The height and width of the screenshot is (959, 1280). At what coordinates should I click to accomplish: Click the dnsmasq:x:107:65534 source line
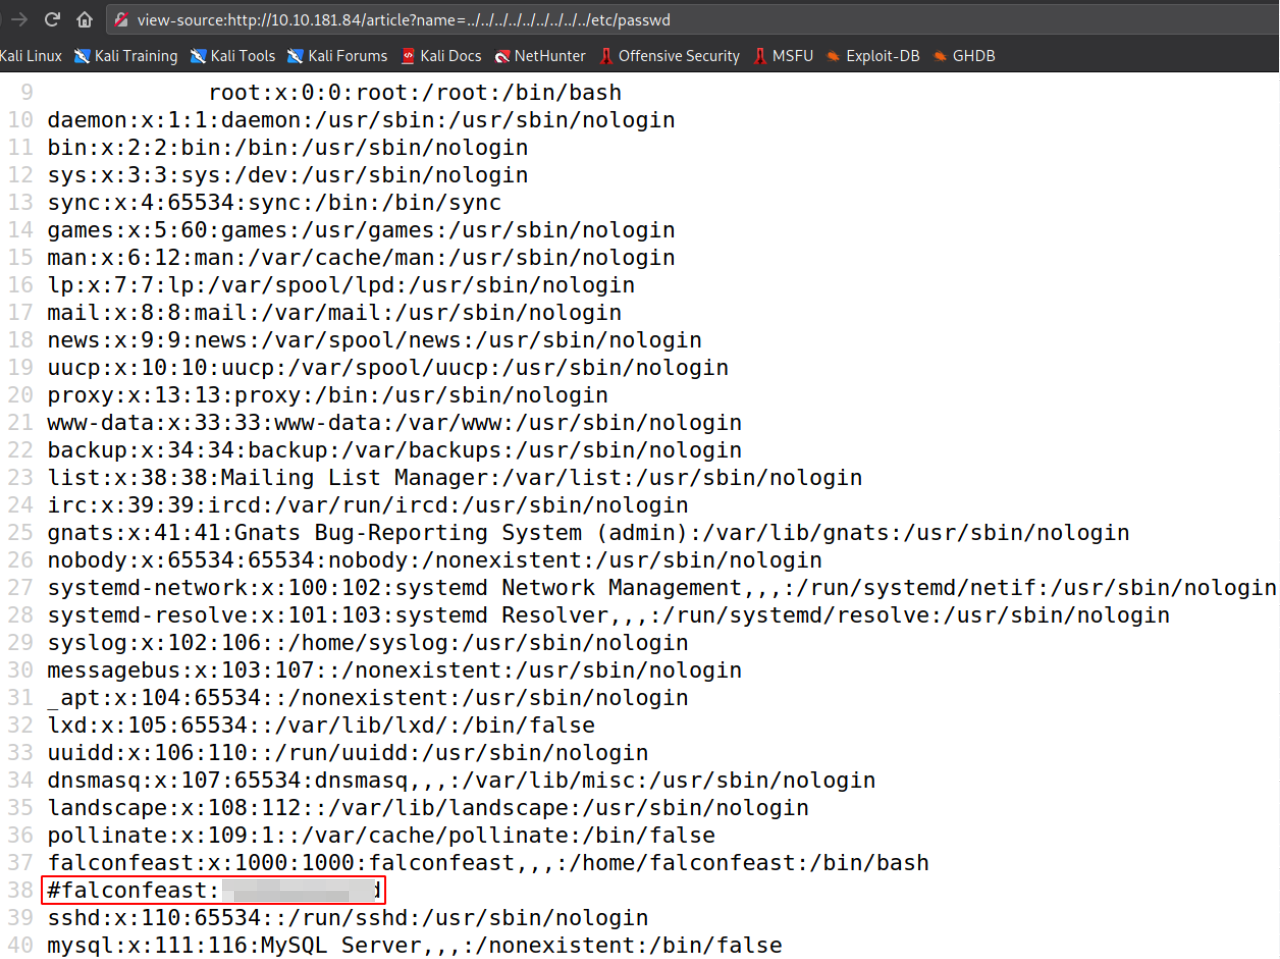(462, 780)
